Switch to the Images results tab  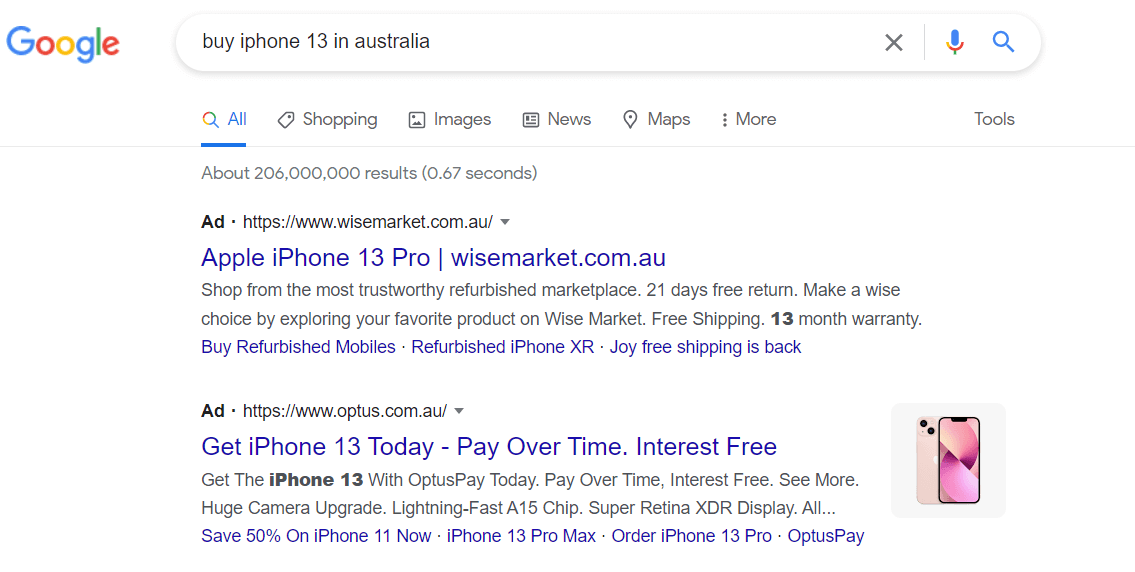tap(450, 119)
